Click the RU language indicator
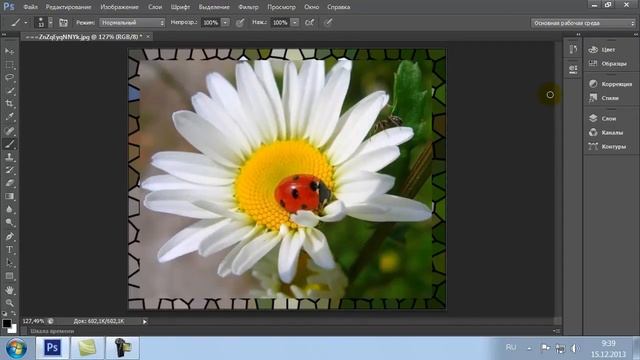Screen dimensions: 640x360 coord(511,347)
